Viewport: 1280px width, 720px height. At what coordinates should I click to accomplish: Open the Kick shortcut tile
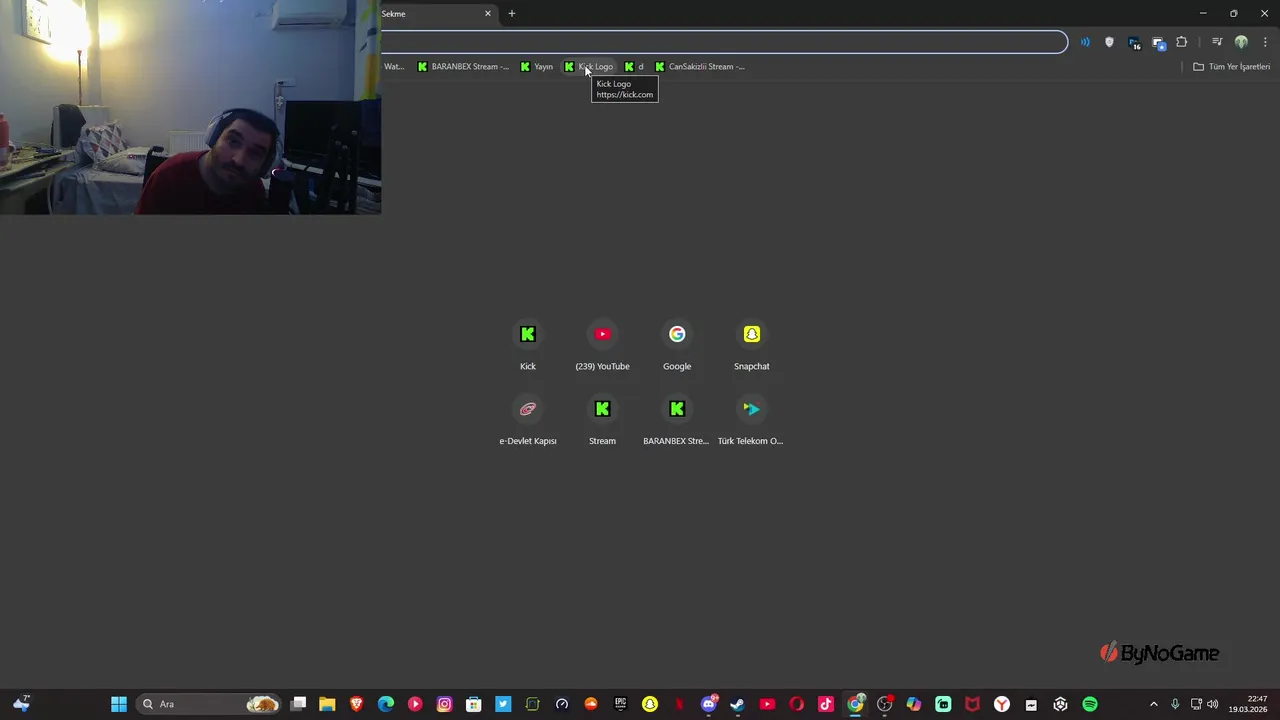click(528, 345)
